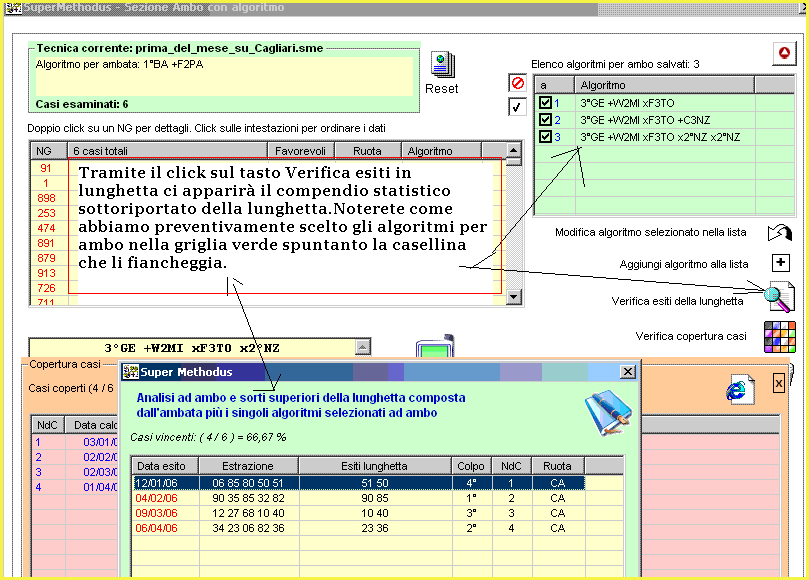Click the Algoritmo header in the saved algorithms list
The height and width of the screenshot is (580, 809).
point(665,85)
